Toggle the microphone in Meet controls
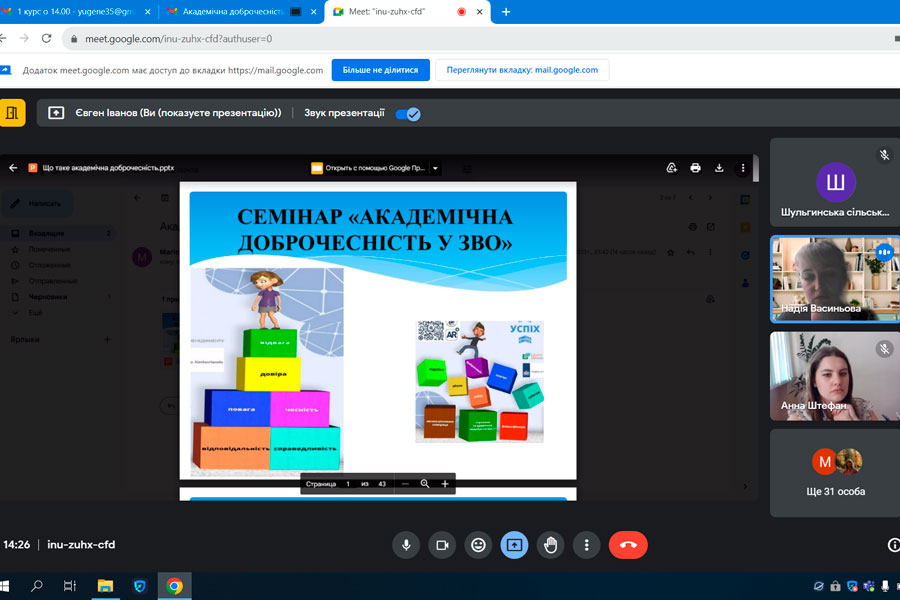 pos(406,545)
